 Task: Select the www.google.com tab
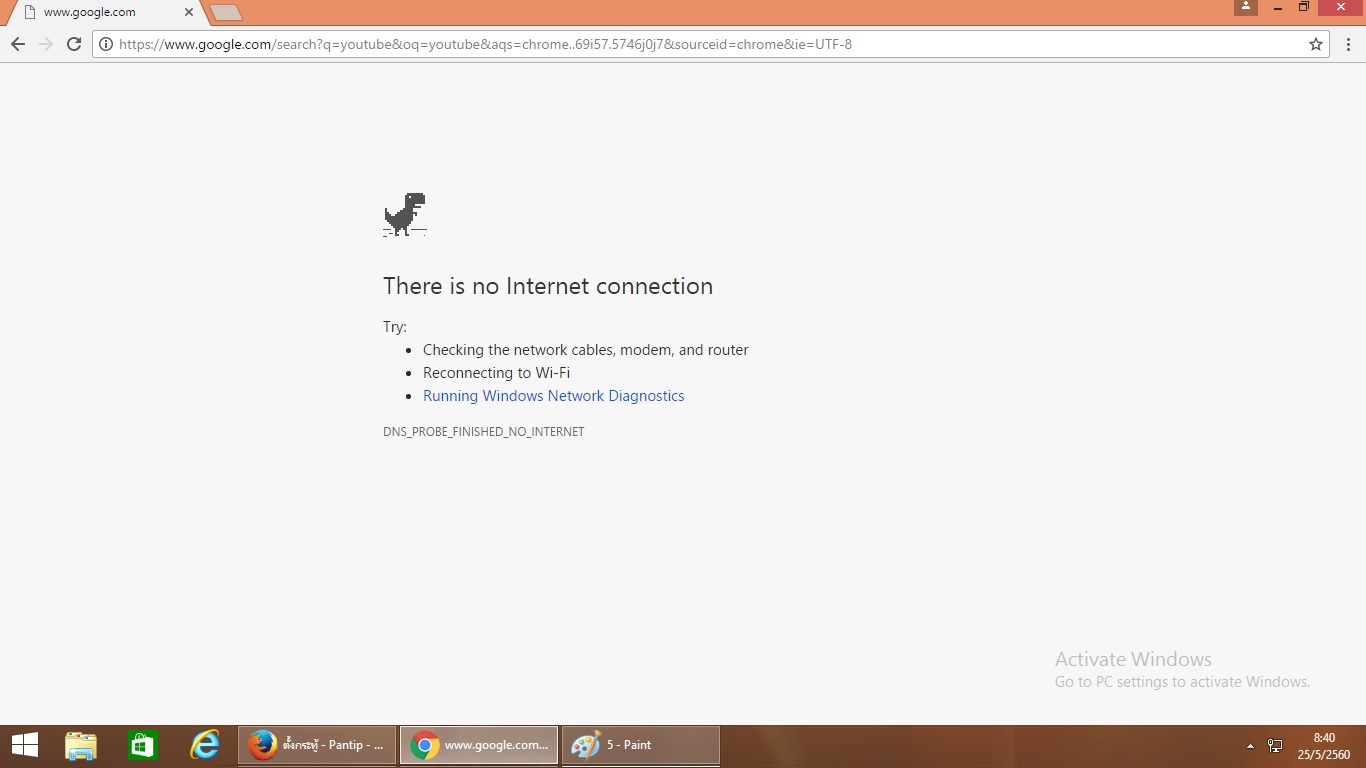pyautogui.click(x=104, y=13)
